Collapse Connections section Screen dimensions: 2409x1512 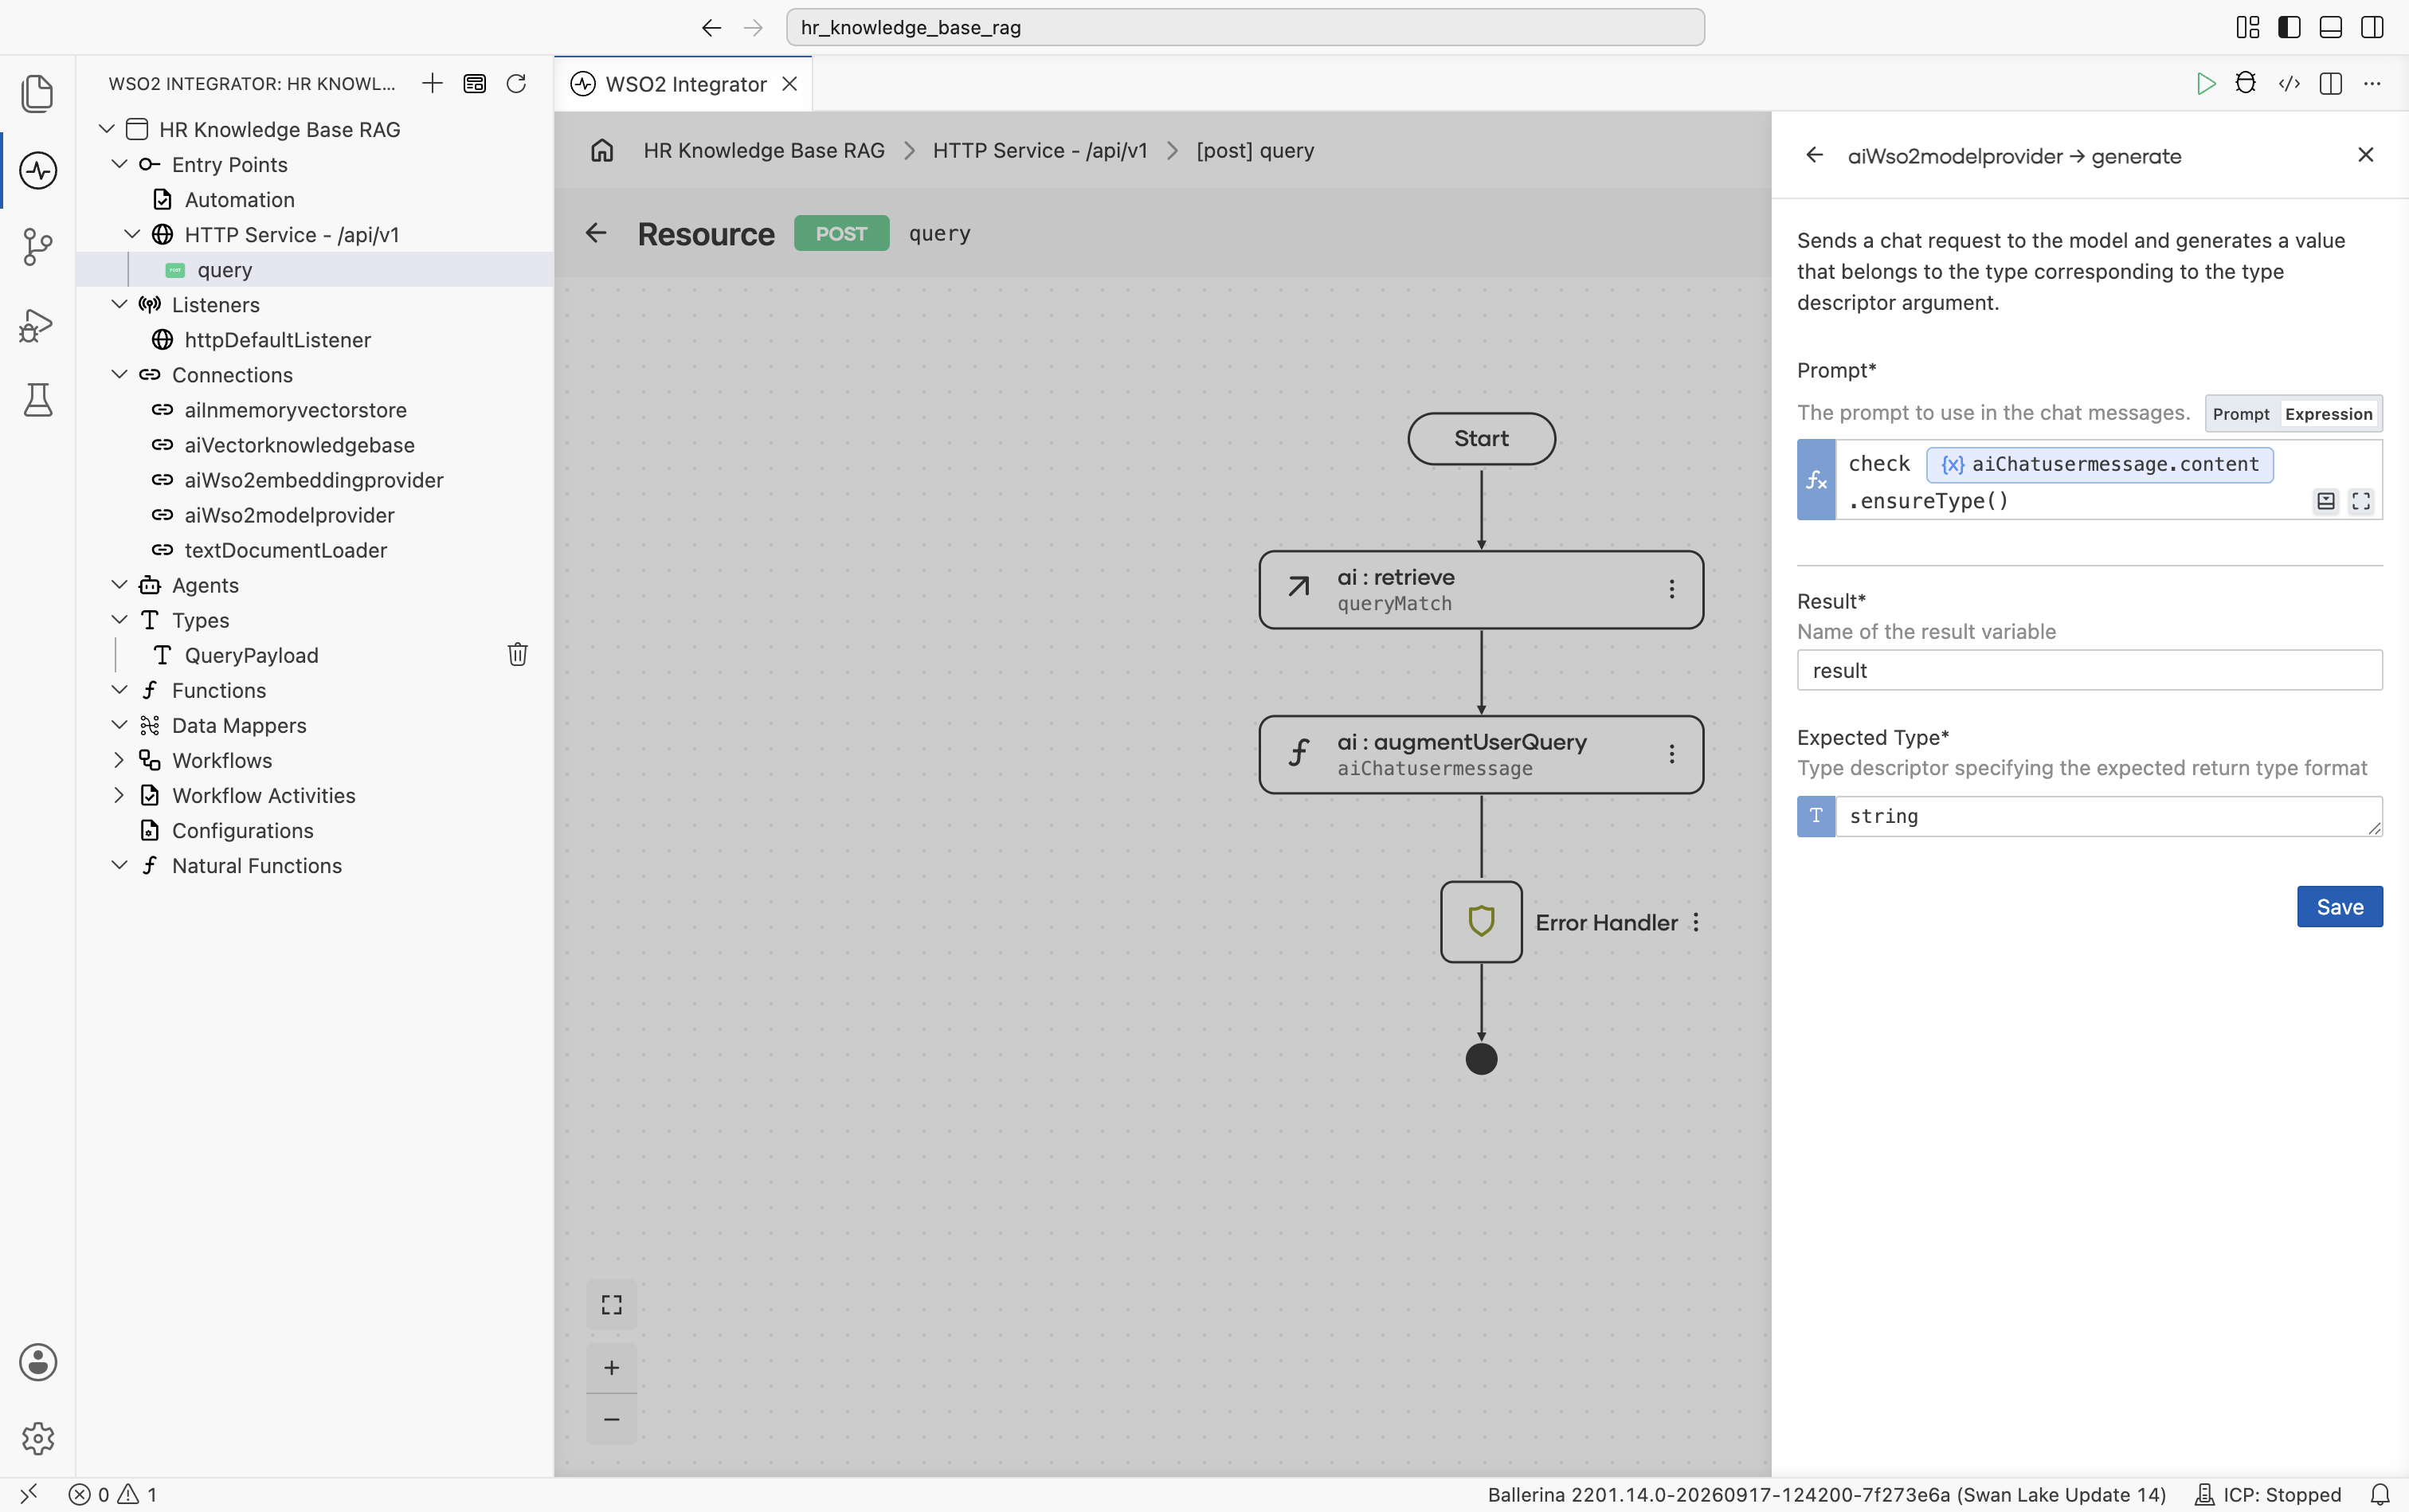pyautogui.click(x=119, y=374)
